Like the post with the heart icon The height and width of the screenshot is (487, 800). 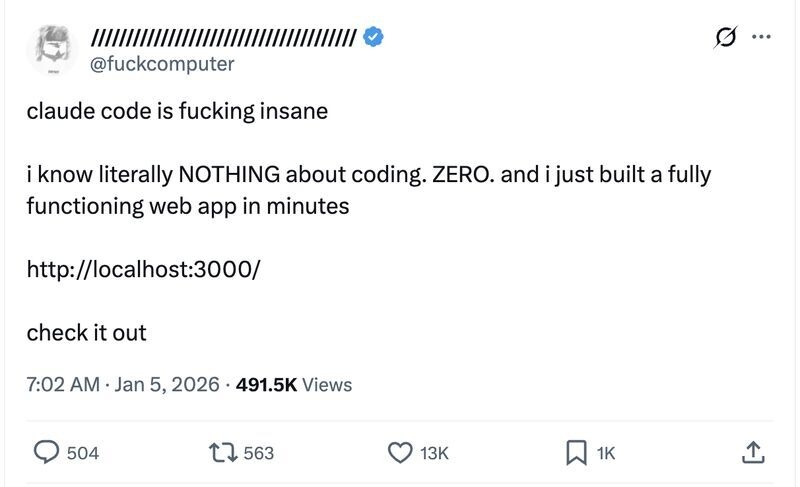tap(400, 453)
